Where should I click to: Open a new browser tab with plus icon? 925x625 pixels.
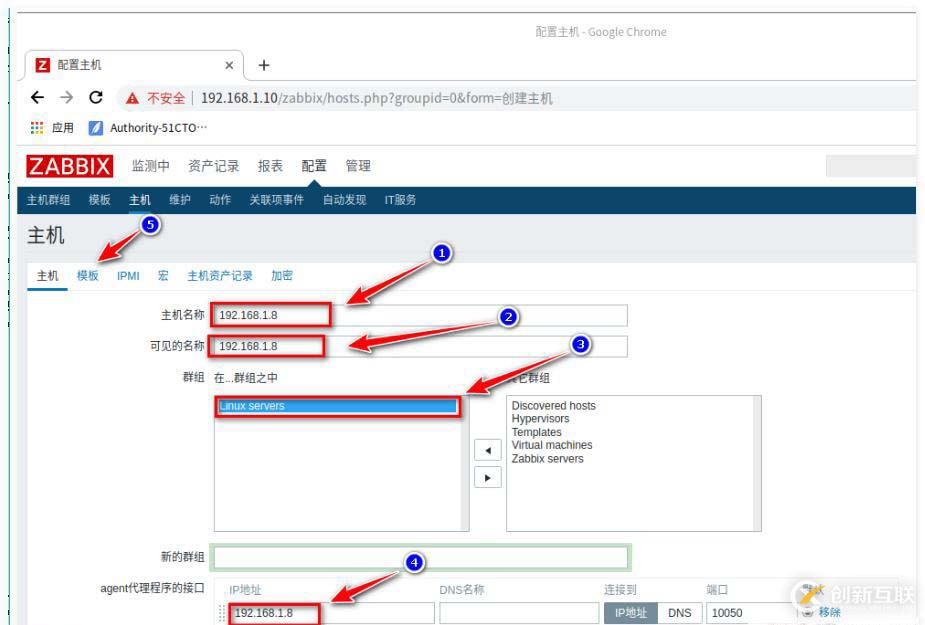(x=264, y=66)
